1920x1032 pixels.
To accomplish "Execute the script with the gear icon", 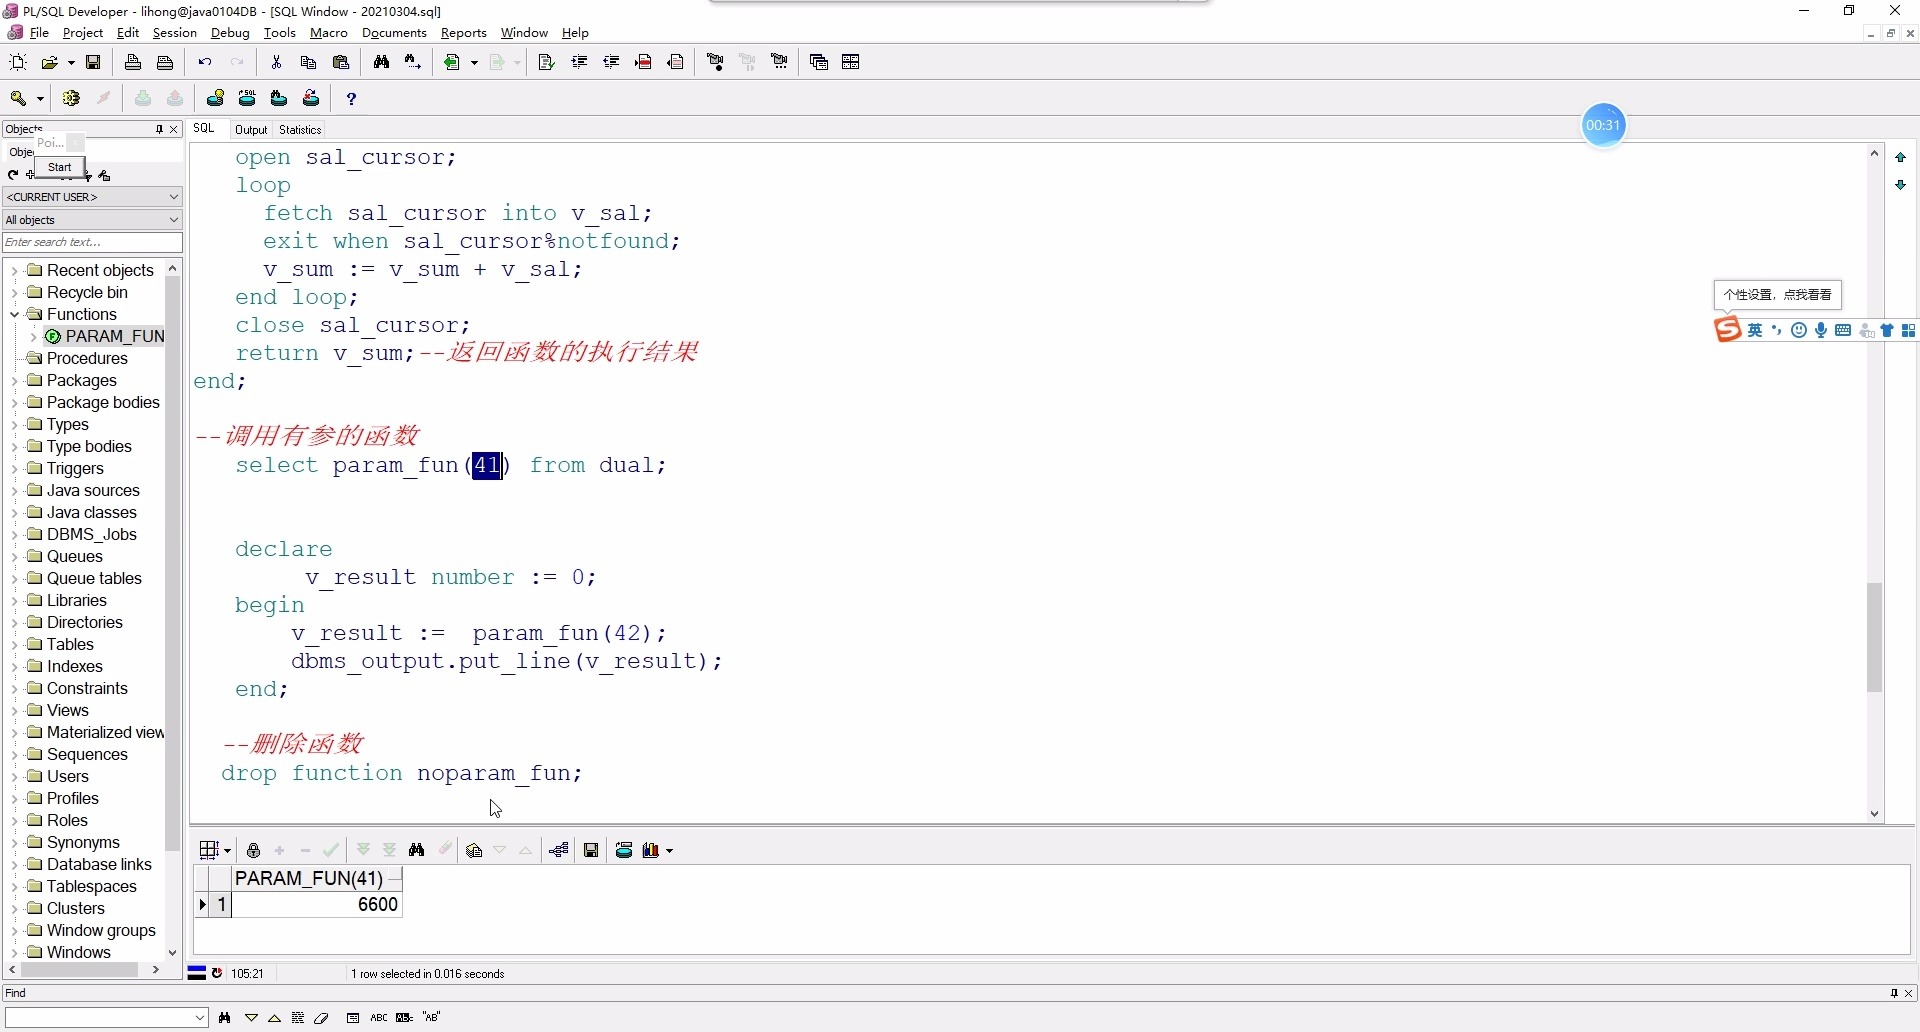I will pyautogui.click(x=71, y=98).
